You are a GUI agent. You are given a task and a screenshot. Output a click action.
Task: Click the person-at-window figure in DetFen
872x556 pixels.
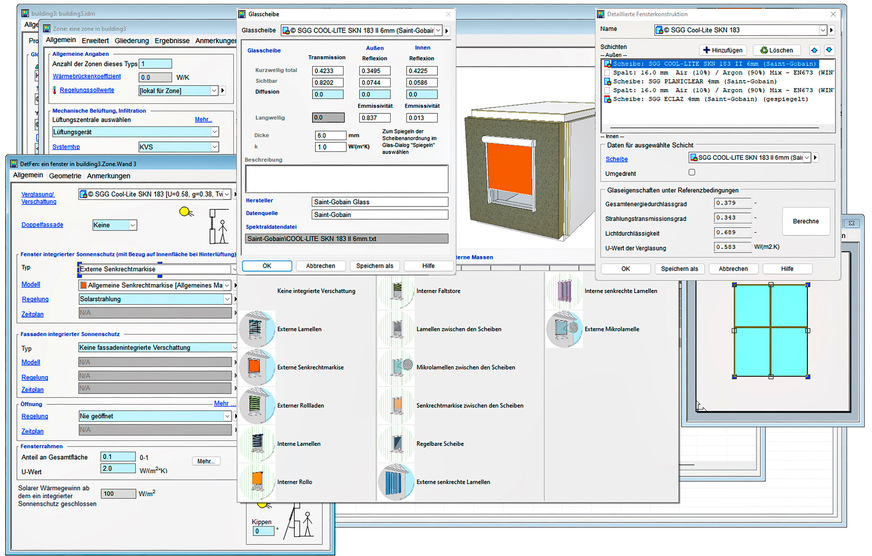219,226
